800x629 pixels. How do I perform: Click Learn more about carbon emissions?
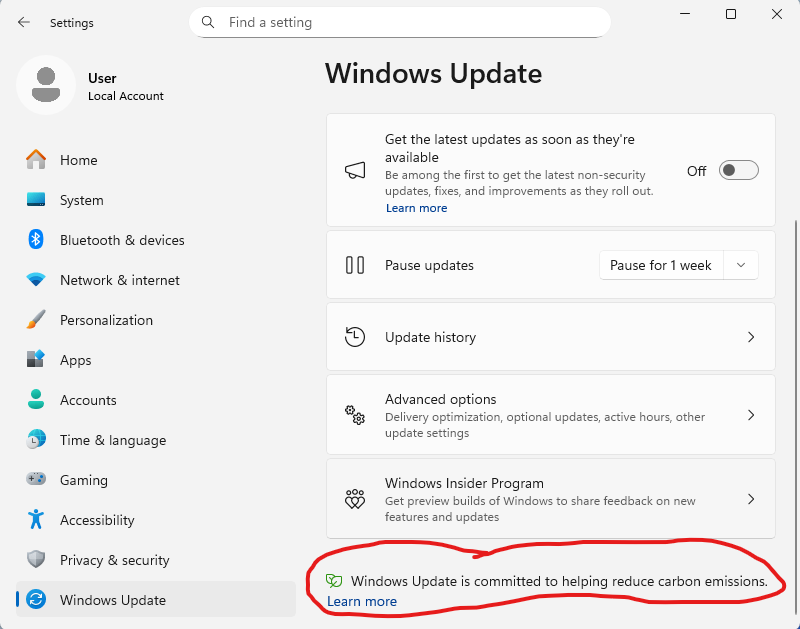click(362, 601)
